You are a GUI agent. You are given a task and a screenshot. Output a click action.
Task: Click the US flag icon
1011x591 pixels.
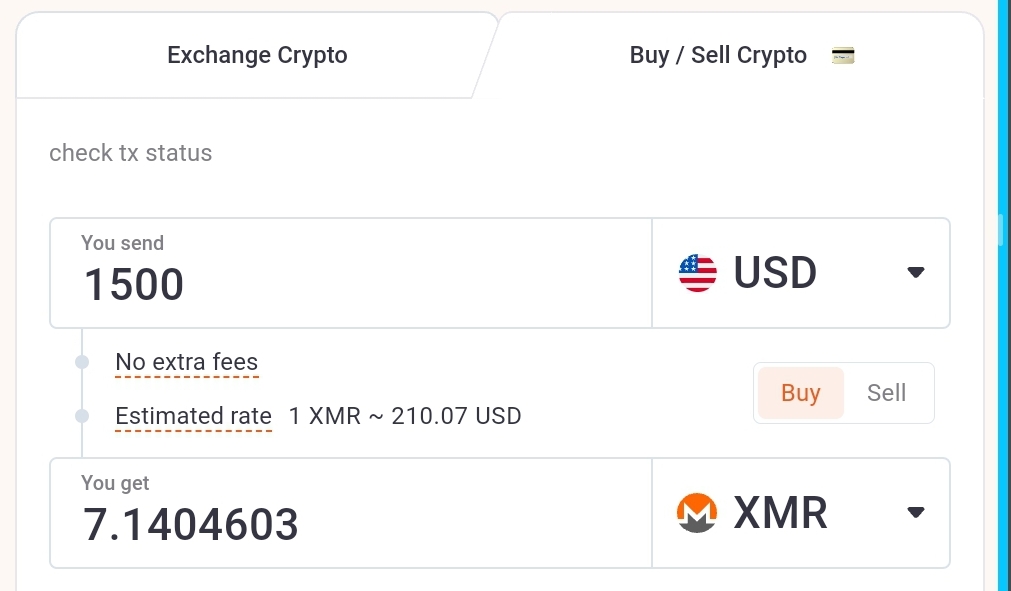click(x=697, y=273)
